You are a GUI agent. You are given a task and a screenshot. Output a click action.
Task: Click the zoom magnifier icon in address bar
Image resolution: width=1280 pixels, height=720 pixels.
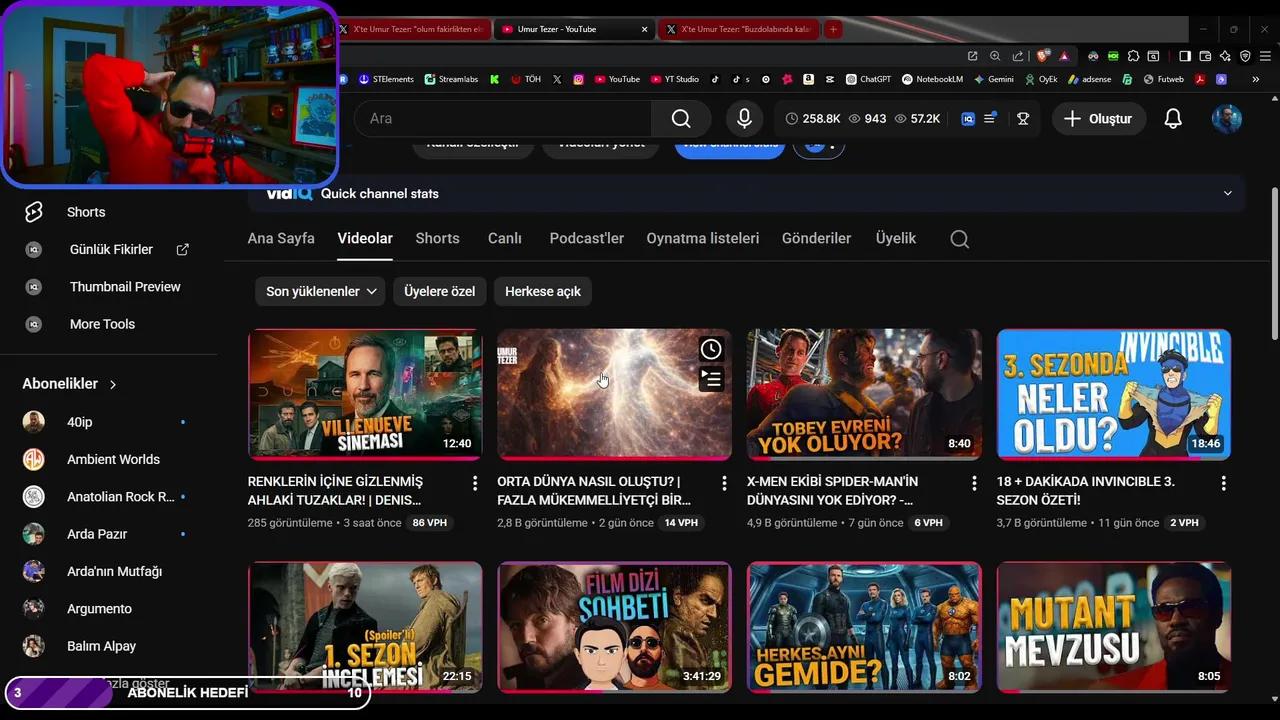click(995, 56)
